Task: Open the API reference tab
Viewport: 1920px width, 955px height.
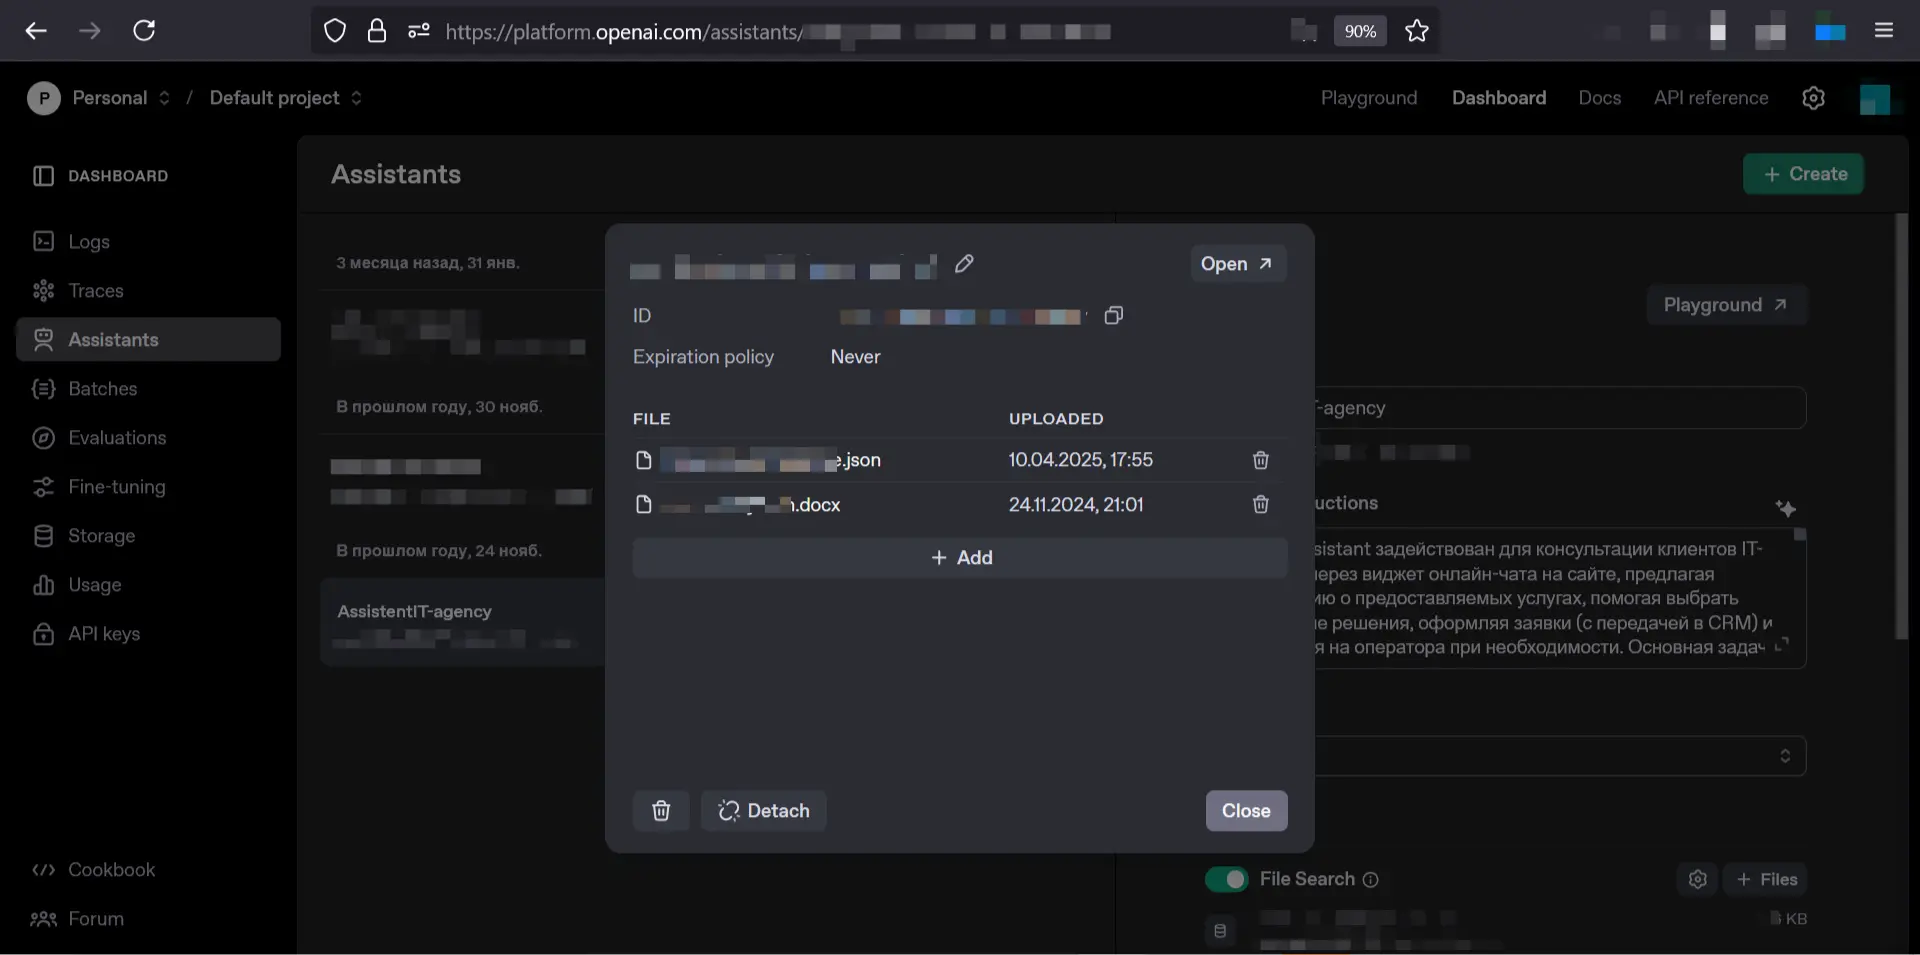Action: coord(1711,98)
